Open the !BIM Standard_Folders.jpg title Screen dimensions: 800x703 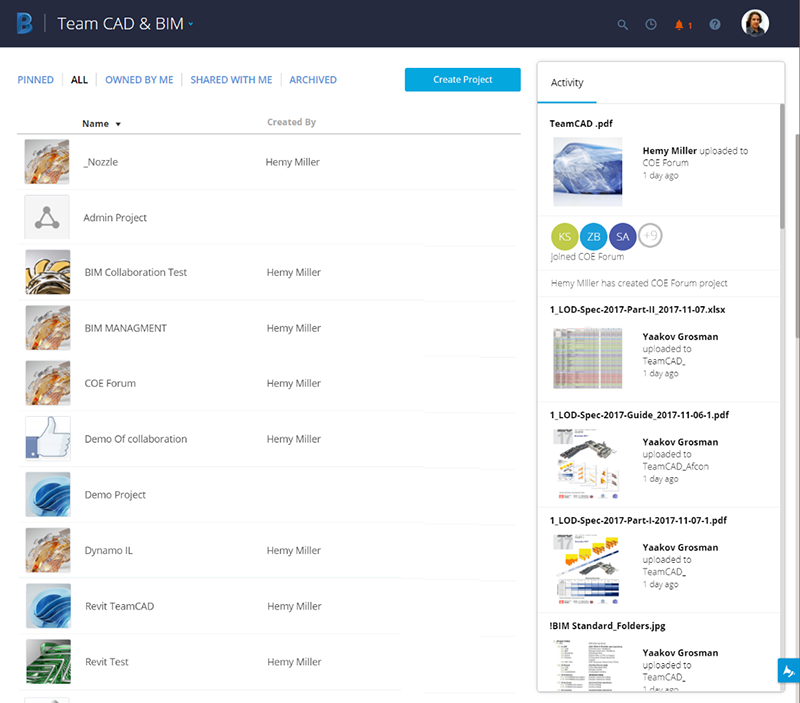[607, 626]
